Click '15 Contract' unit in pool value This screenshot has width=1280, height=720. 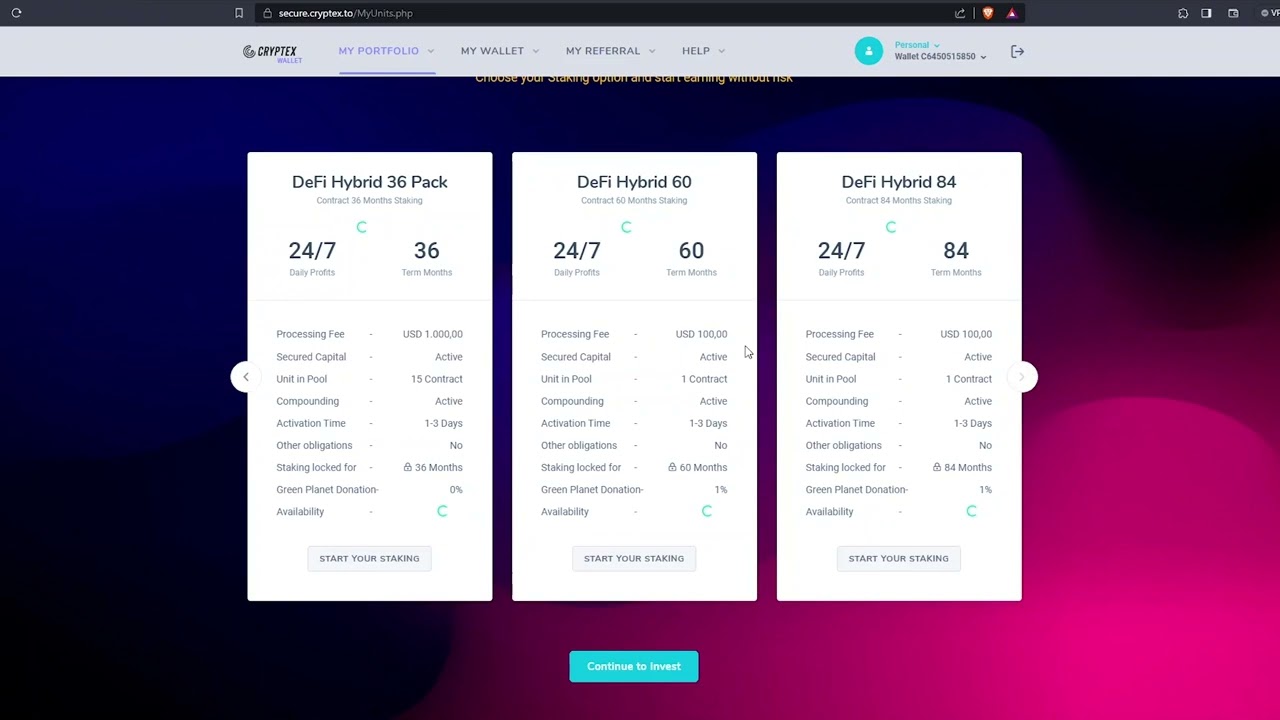tap(437, 379)
